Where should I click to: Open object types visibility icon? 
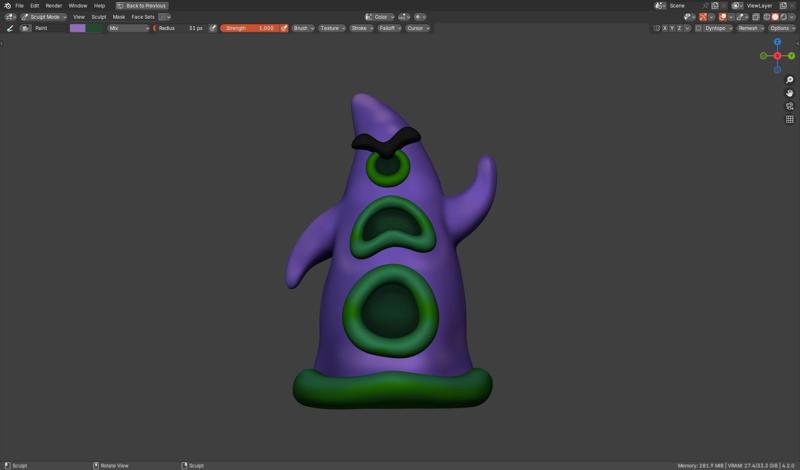(x=689, y=17)
